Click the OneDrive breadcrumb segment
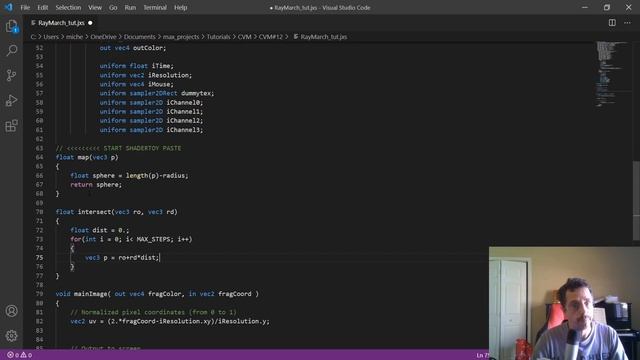Screen dimensions: 640x360 point(103,37)
